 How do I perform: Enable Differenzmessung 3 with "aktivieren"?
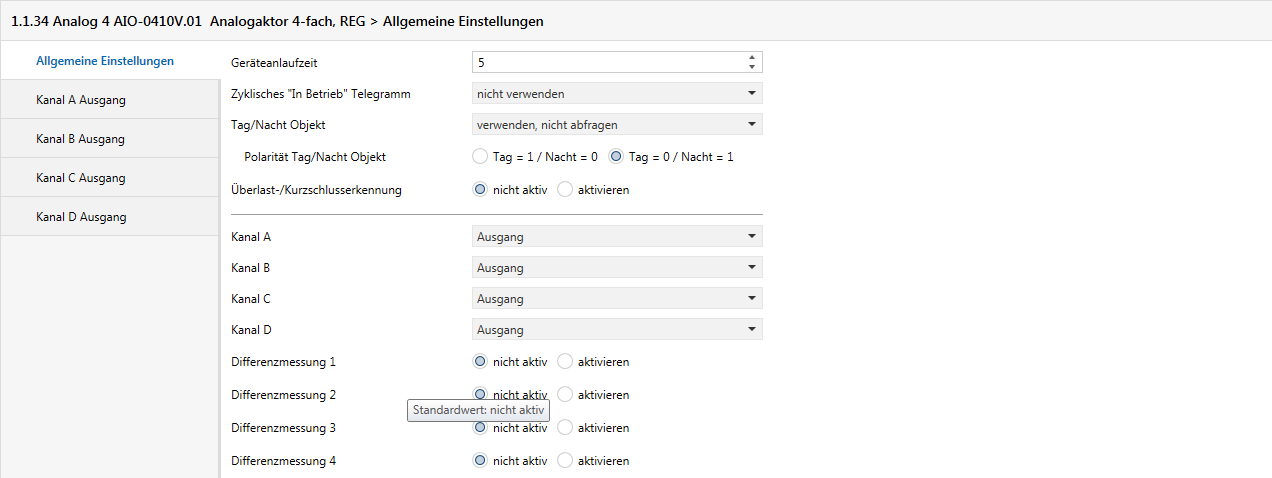click(565, 428)
